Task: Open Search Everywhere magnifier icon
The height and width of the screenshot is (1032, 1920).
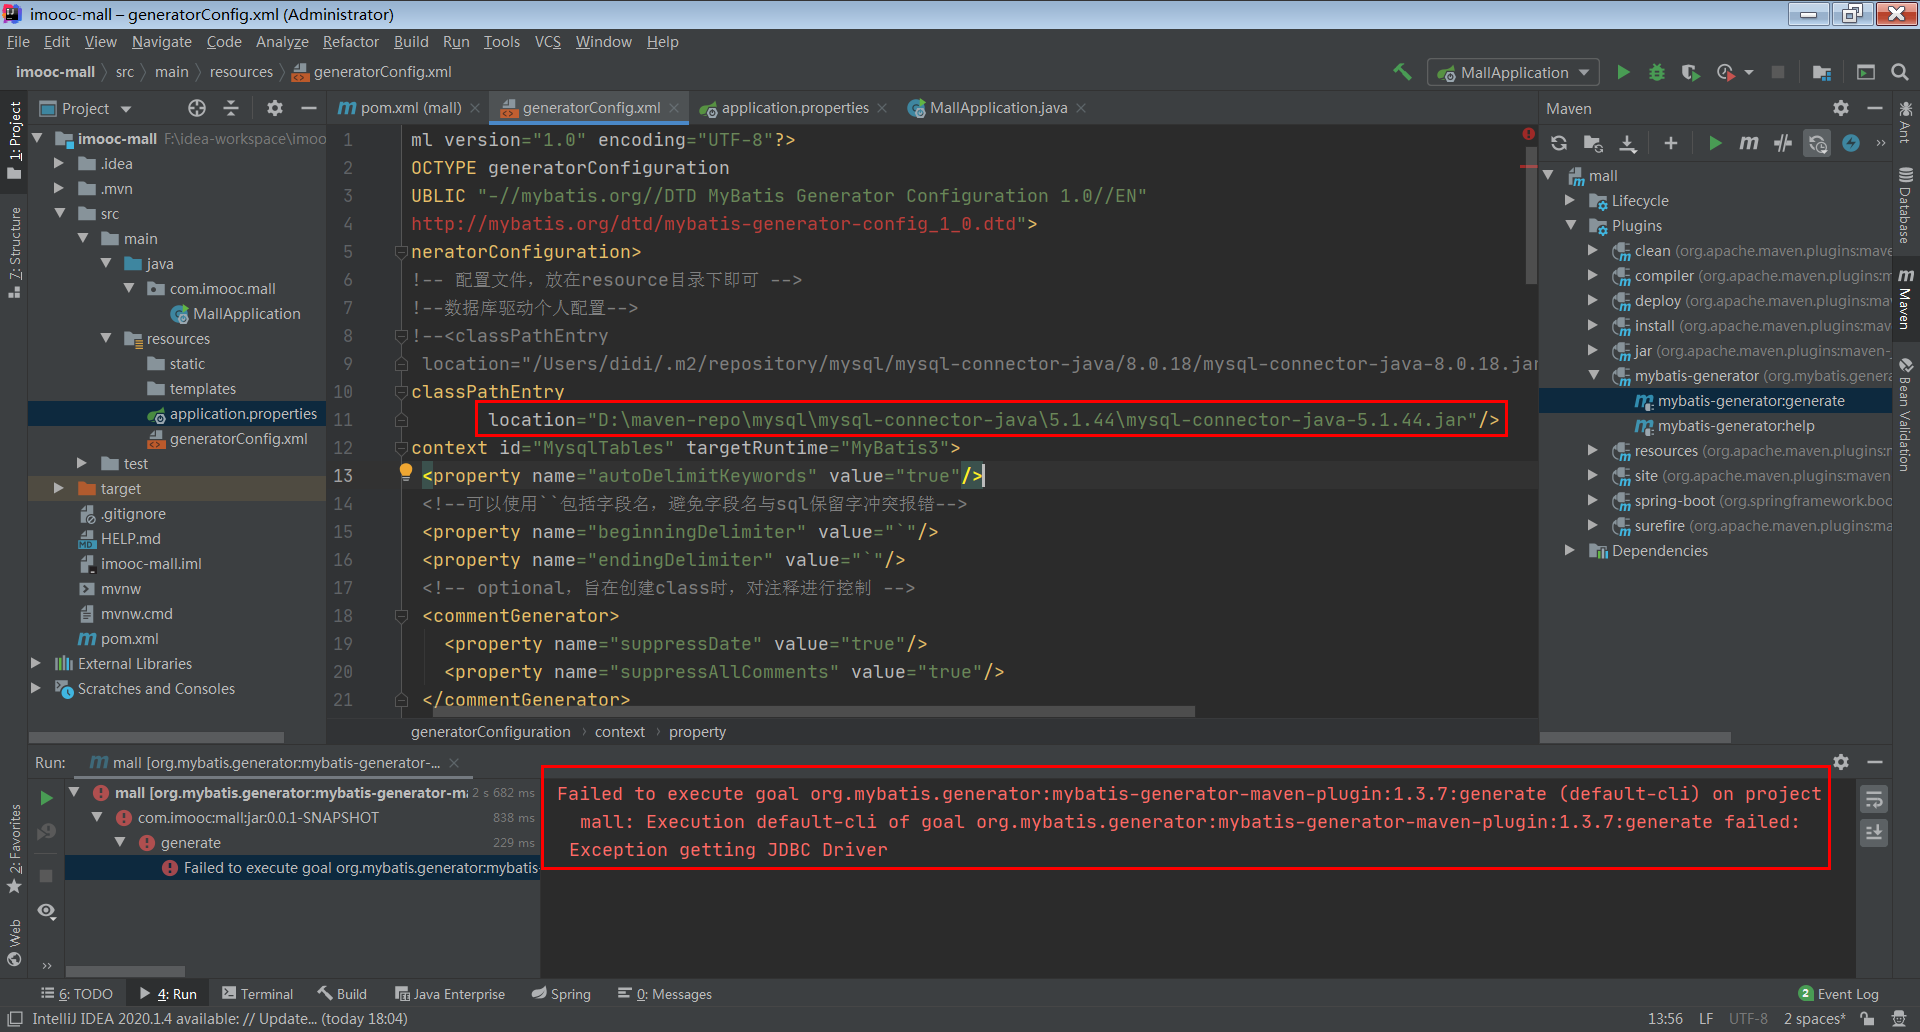Action: 1900,72
